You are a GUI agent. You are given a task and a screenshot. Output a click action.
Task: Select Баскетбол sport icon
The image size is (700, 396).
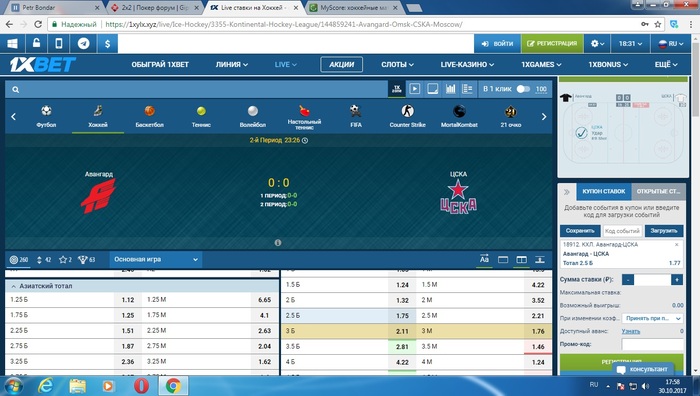pos(150,116)
